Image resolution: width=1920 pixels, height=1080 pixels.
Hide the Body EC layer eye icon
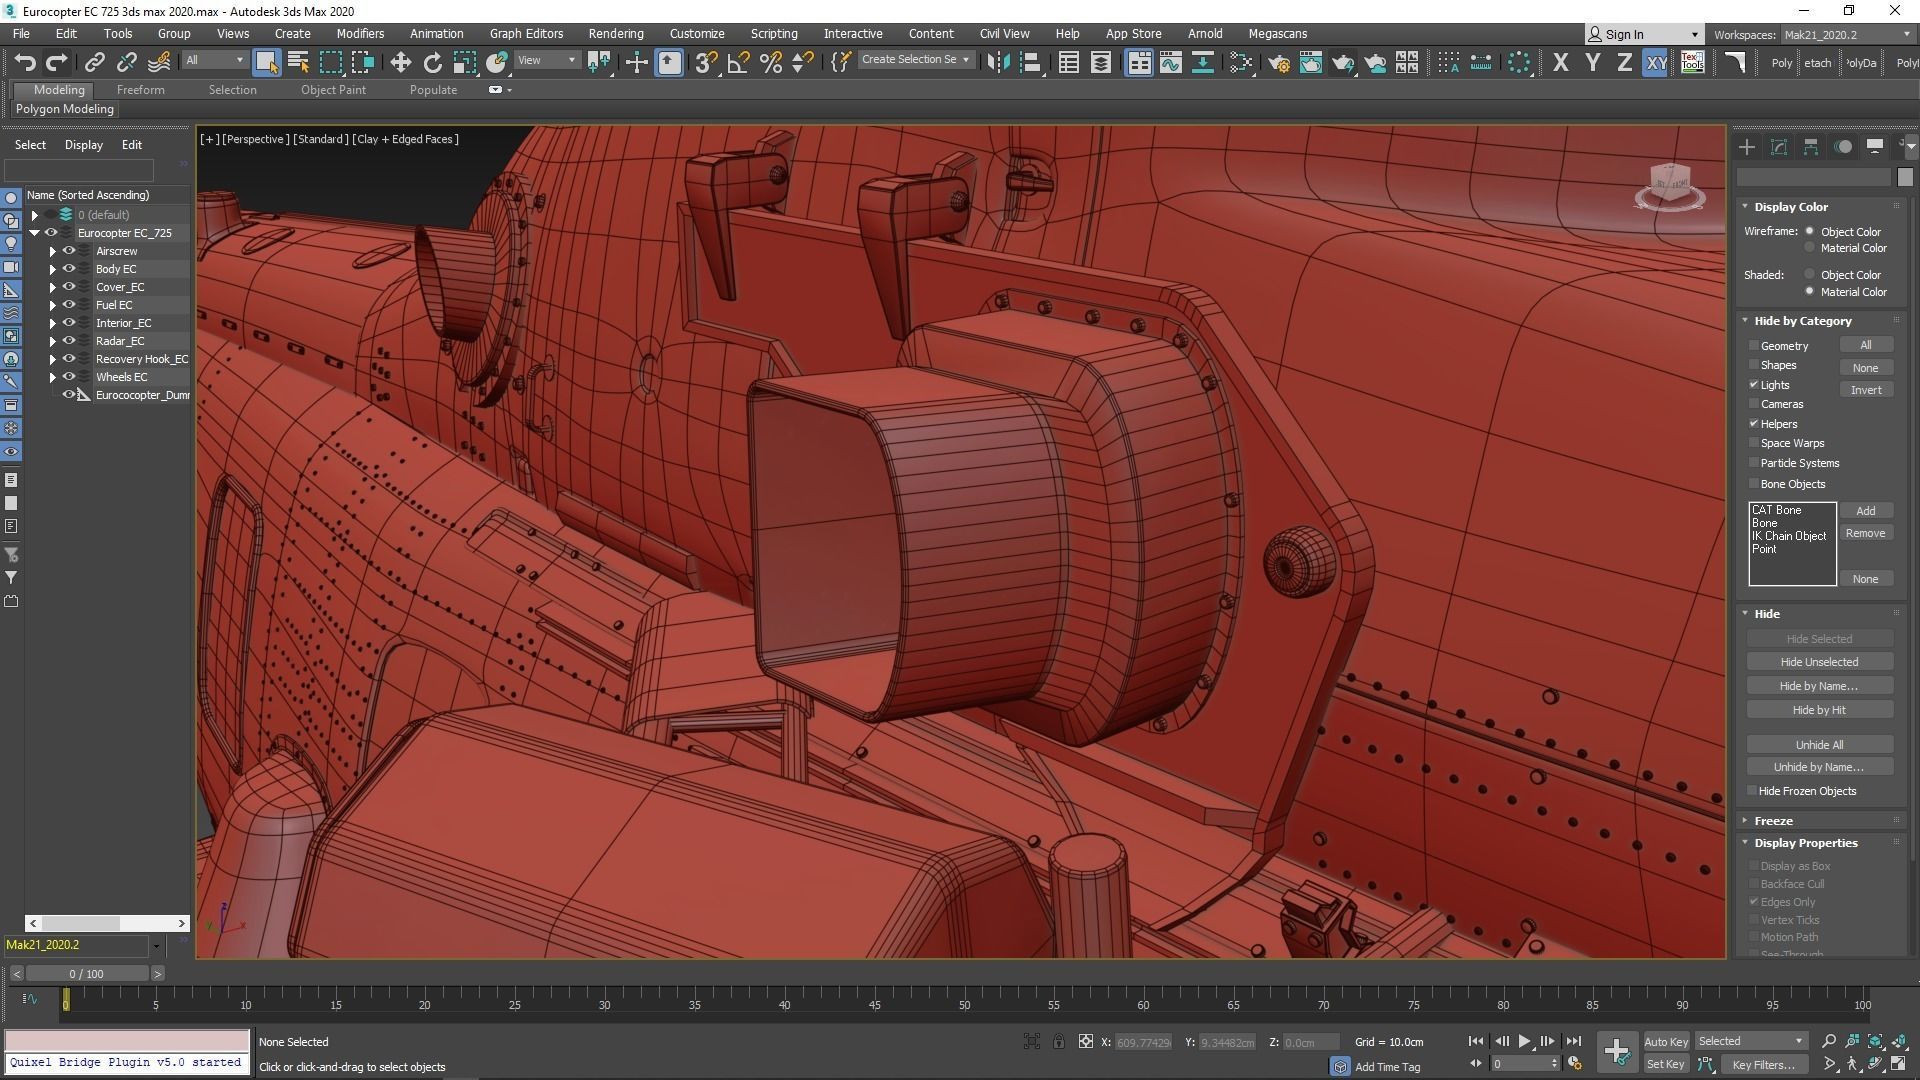(69, 269)
